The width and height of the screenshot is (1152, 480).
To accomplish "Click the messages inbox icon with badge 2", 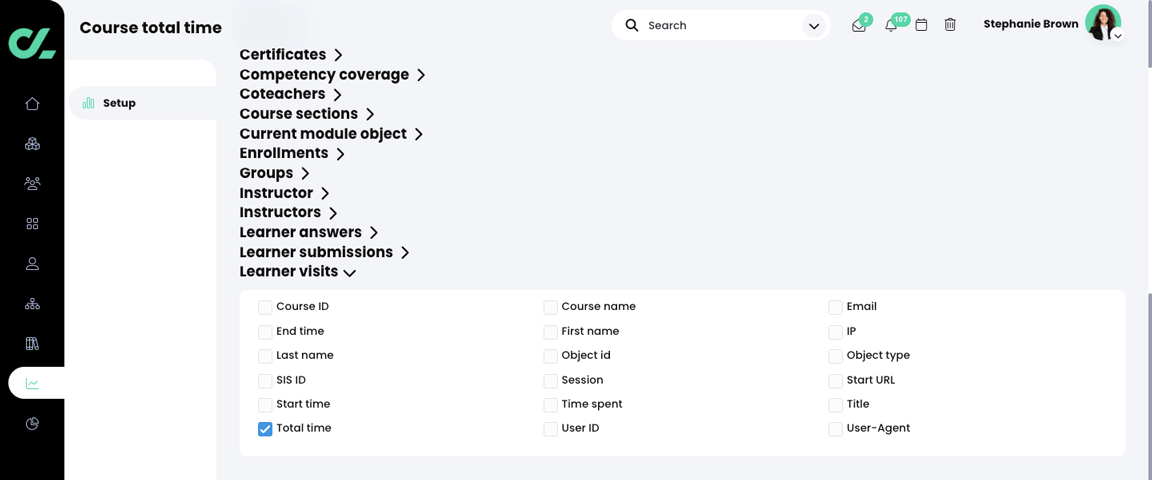I will tap(859, 26).
